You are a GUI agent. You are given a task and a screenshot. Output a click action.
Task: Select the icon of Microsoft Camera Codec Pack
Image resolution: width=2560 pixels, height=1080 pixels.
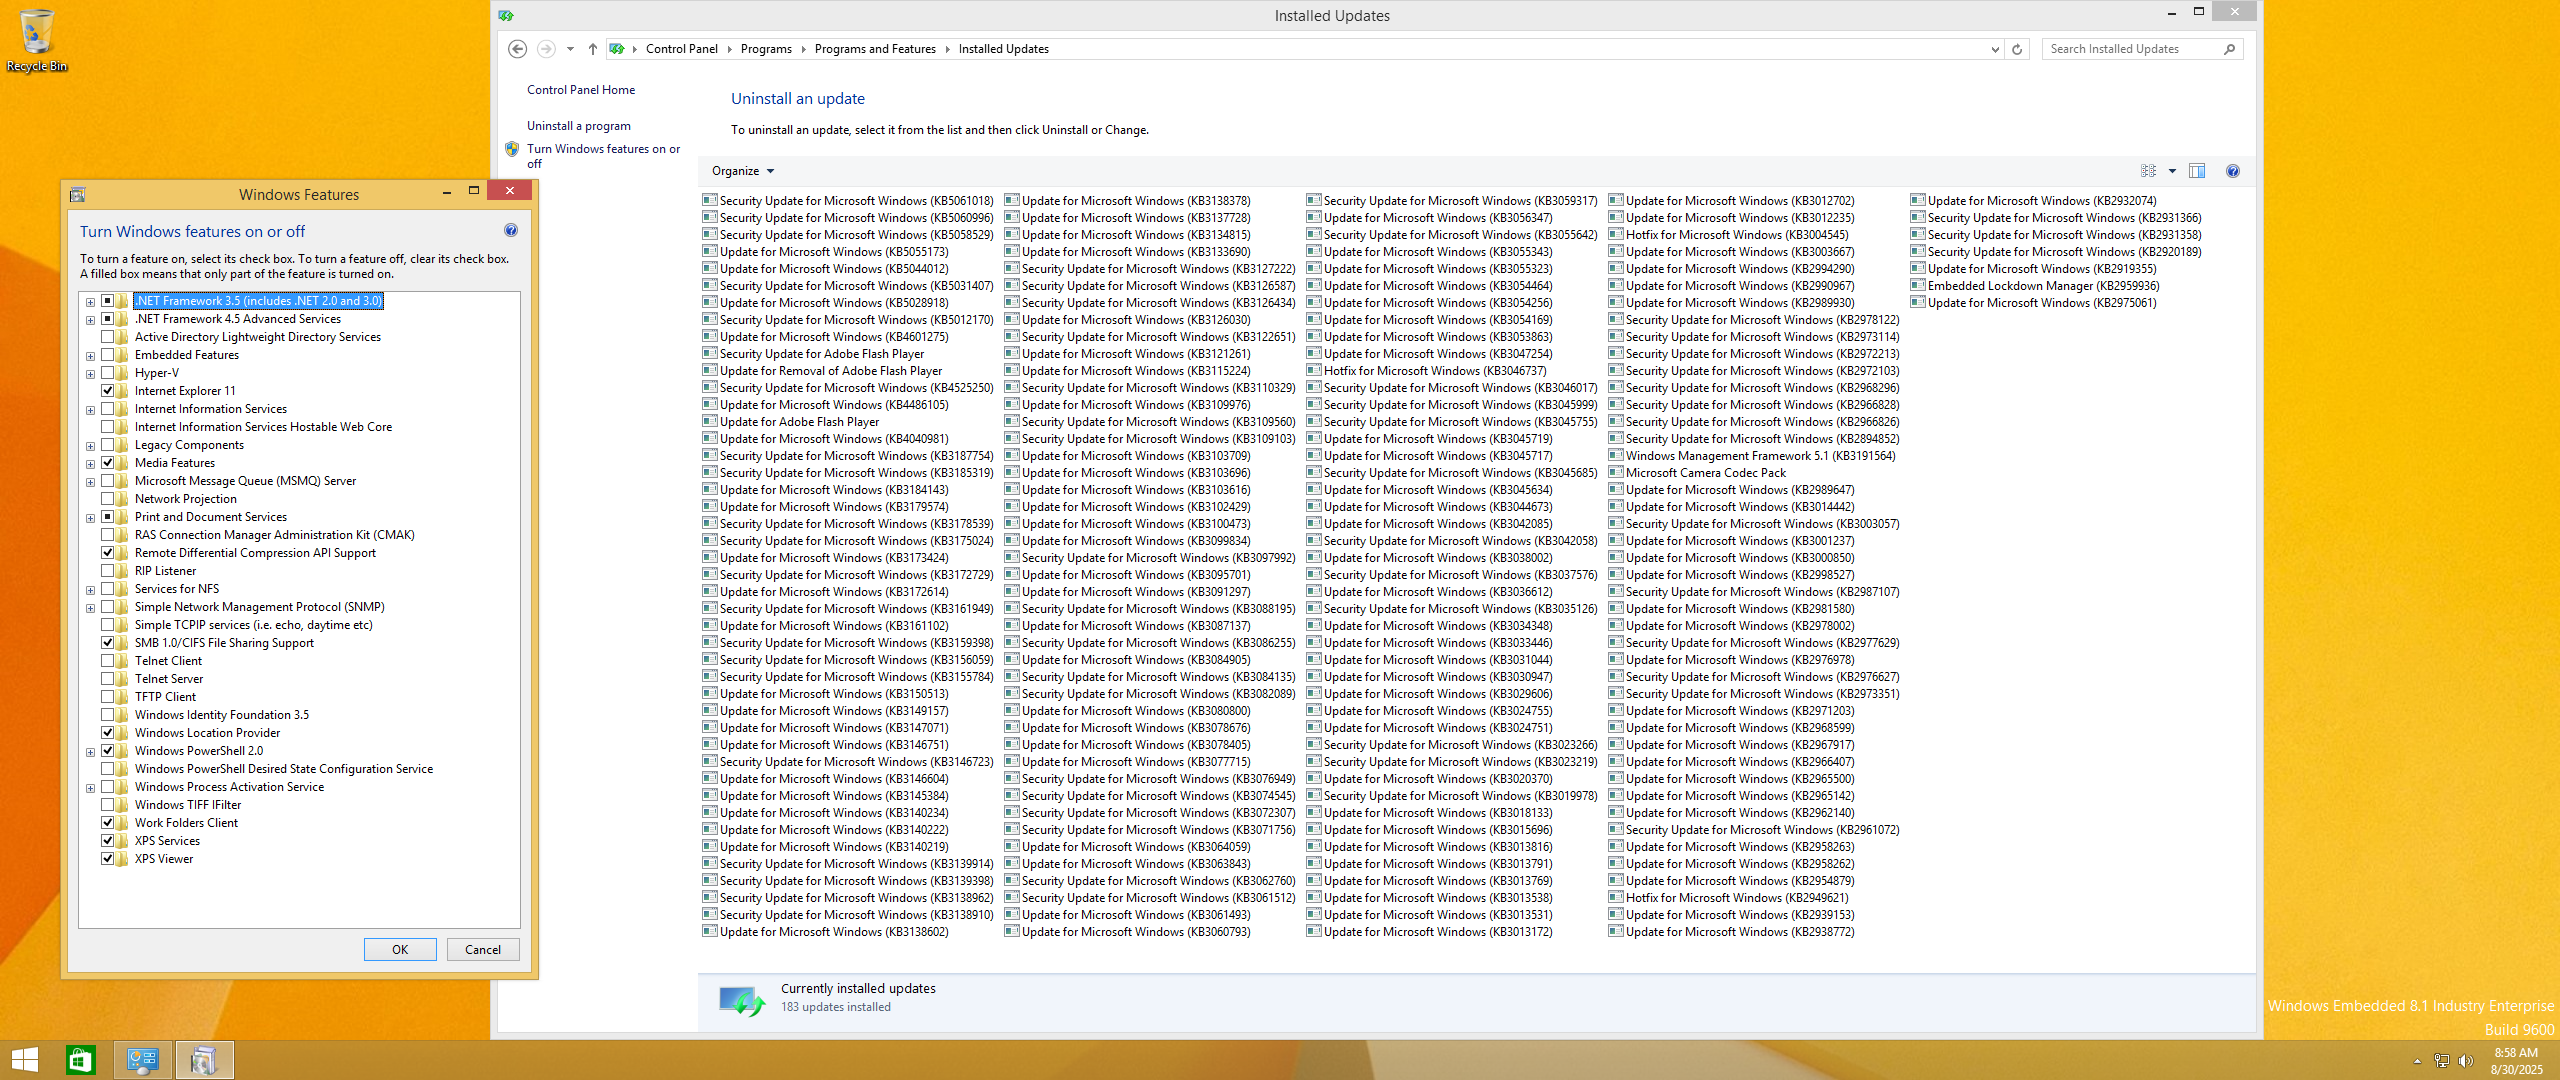pos(1616,472)
